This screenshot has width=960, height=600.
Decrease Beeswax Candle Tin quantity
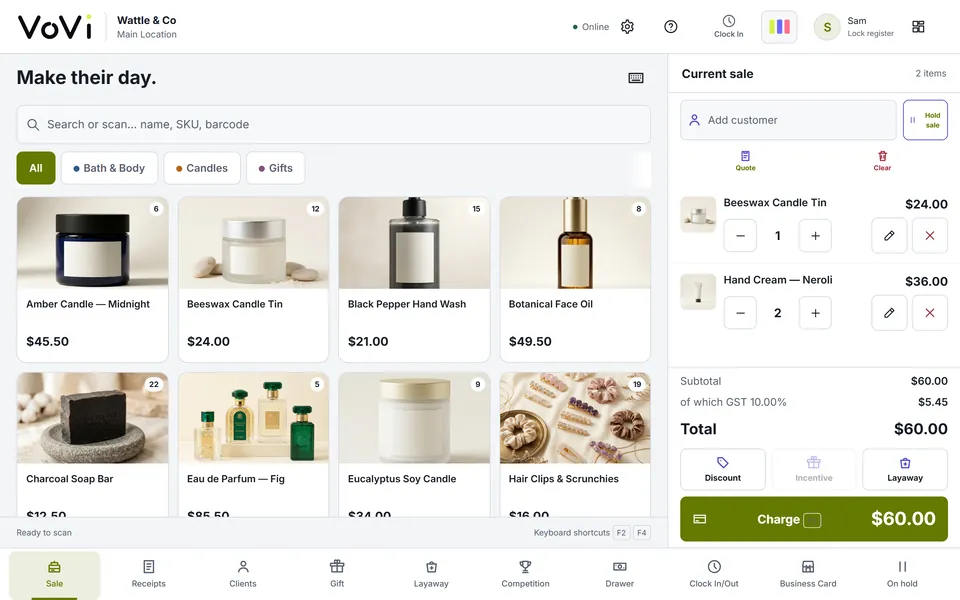point(740,236)
